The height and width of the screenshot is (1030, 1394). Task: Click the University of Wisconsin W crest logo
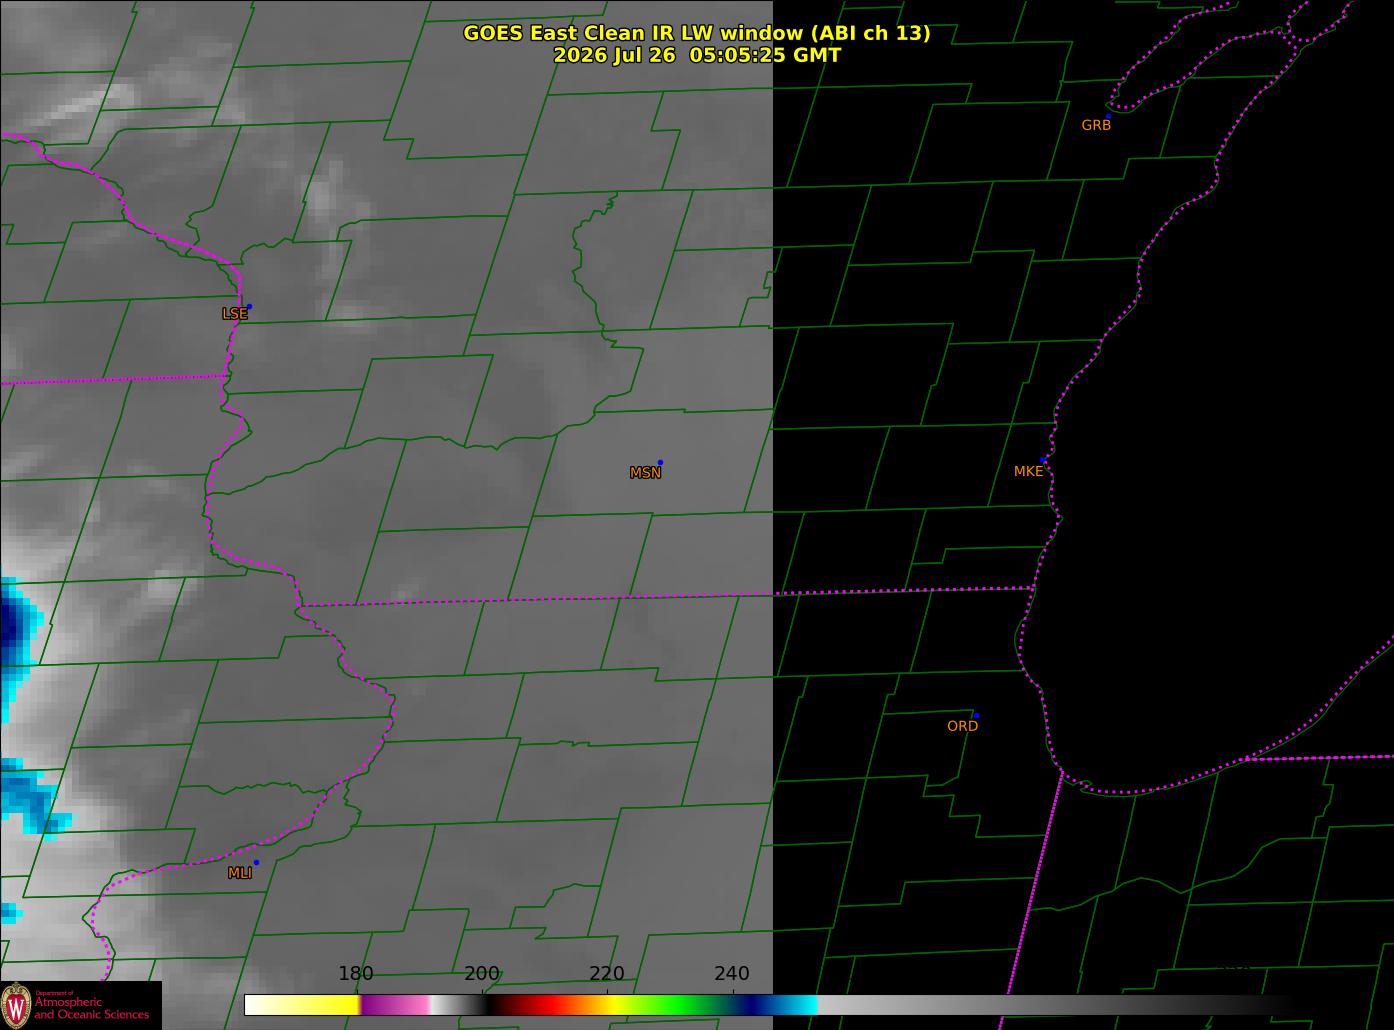pyautogui.click(x=16, y=1005)
